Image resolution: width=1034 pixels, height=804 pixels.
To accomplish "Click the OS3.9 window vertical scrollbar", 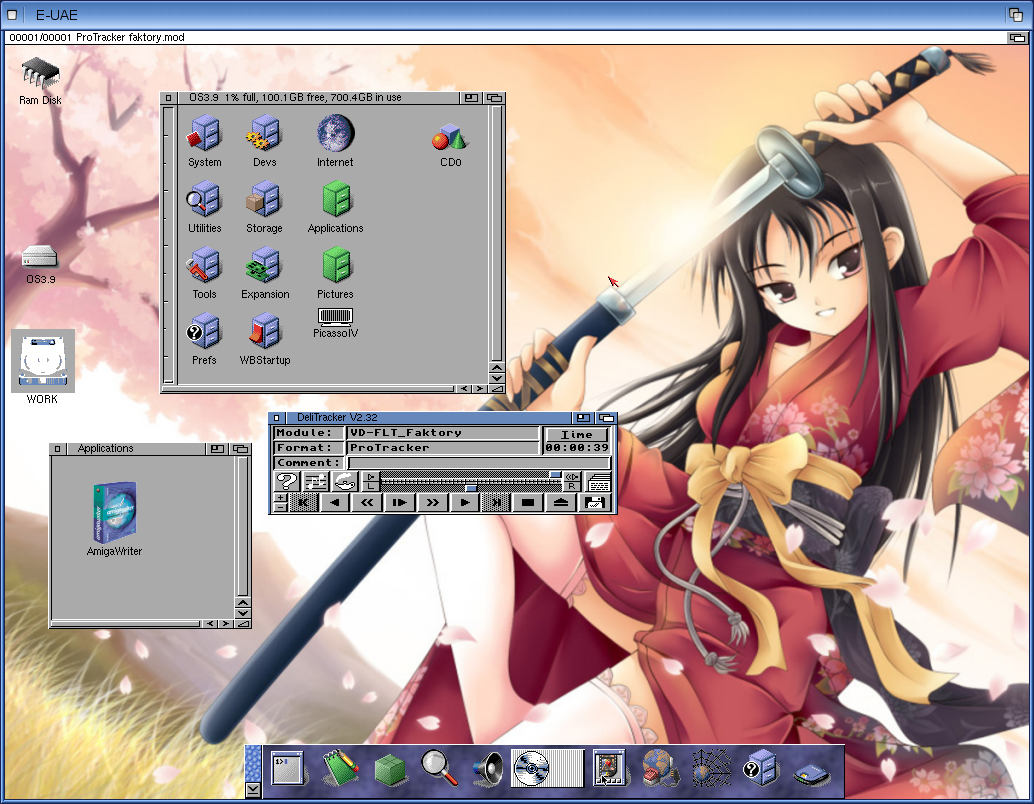I will point(497,233).
